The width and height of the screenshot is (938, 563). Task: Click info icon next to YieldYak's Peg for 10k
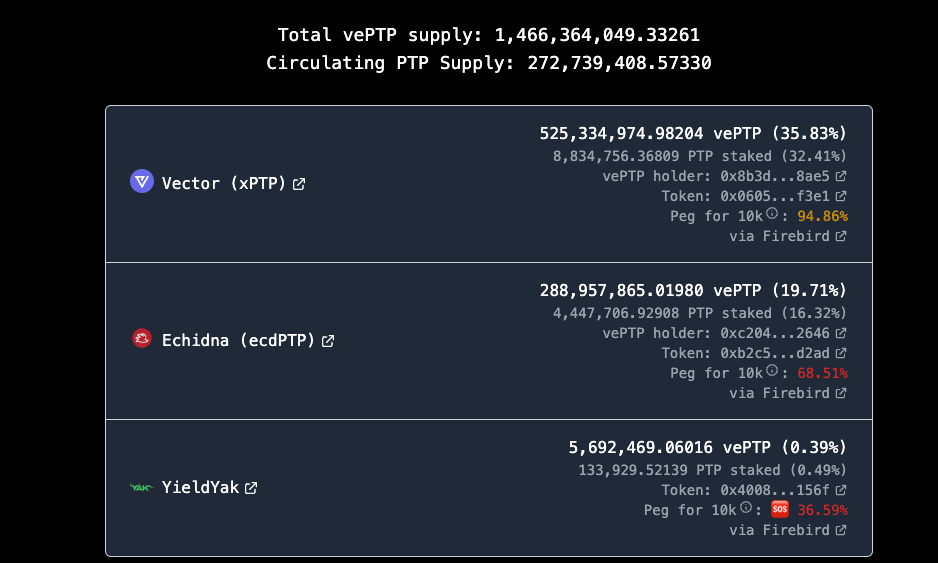click(x=746, y=507)
